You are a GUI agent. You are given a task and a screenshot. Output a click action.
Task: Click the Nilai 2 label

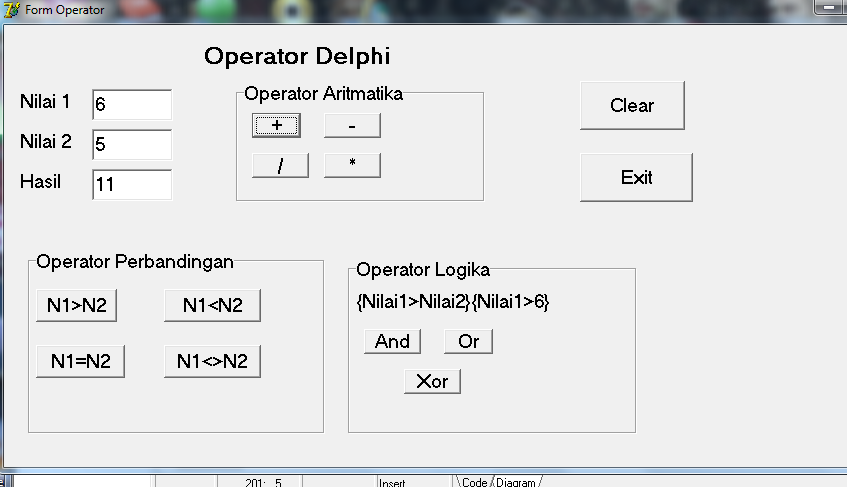click(45, 141)
